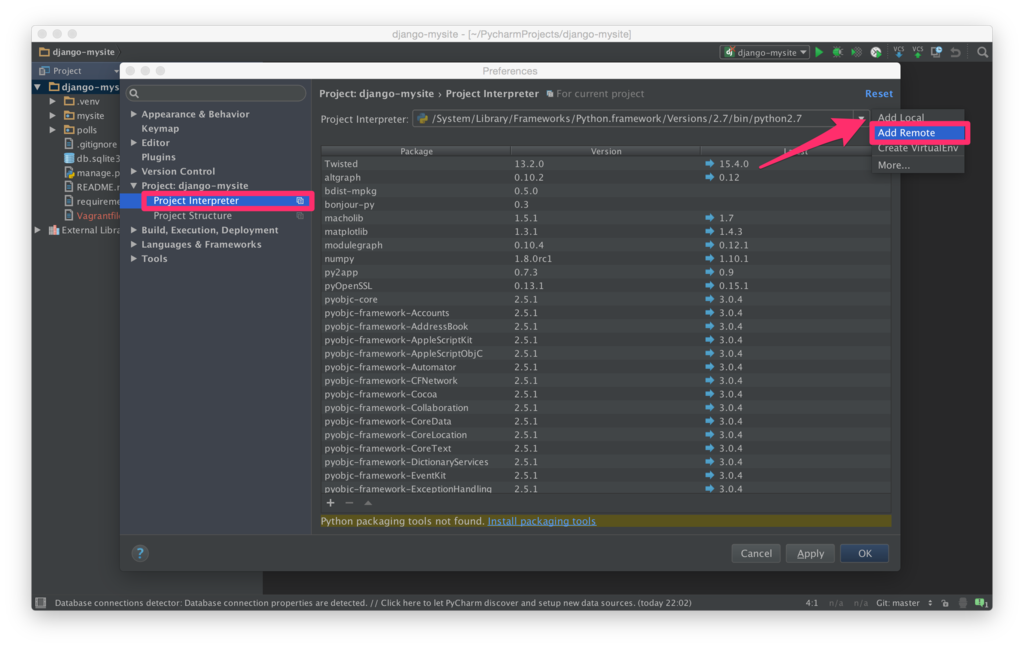Viewport: 1024px width, 648px height.
Task: Open the Git: master branch selector
Action: (904, 603)
